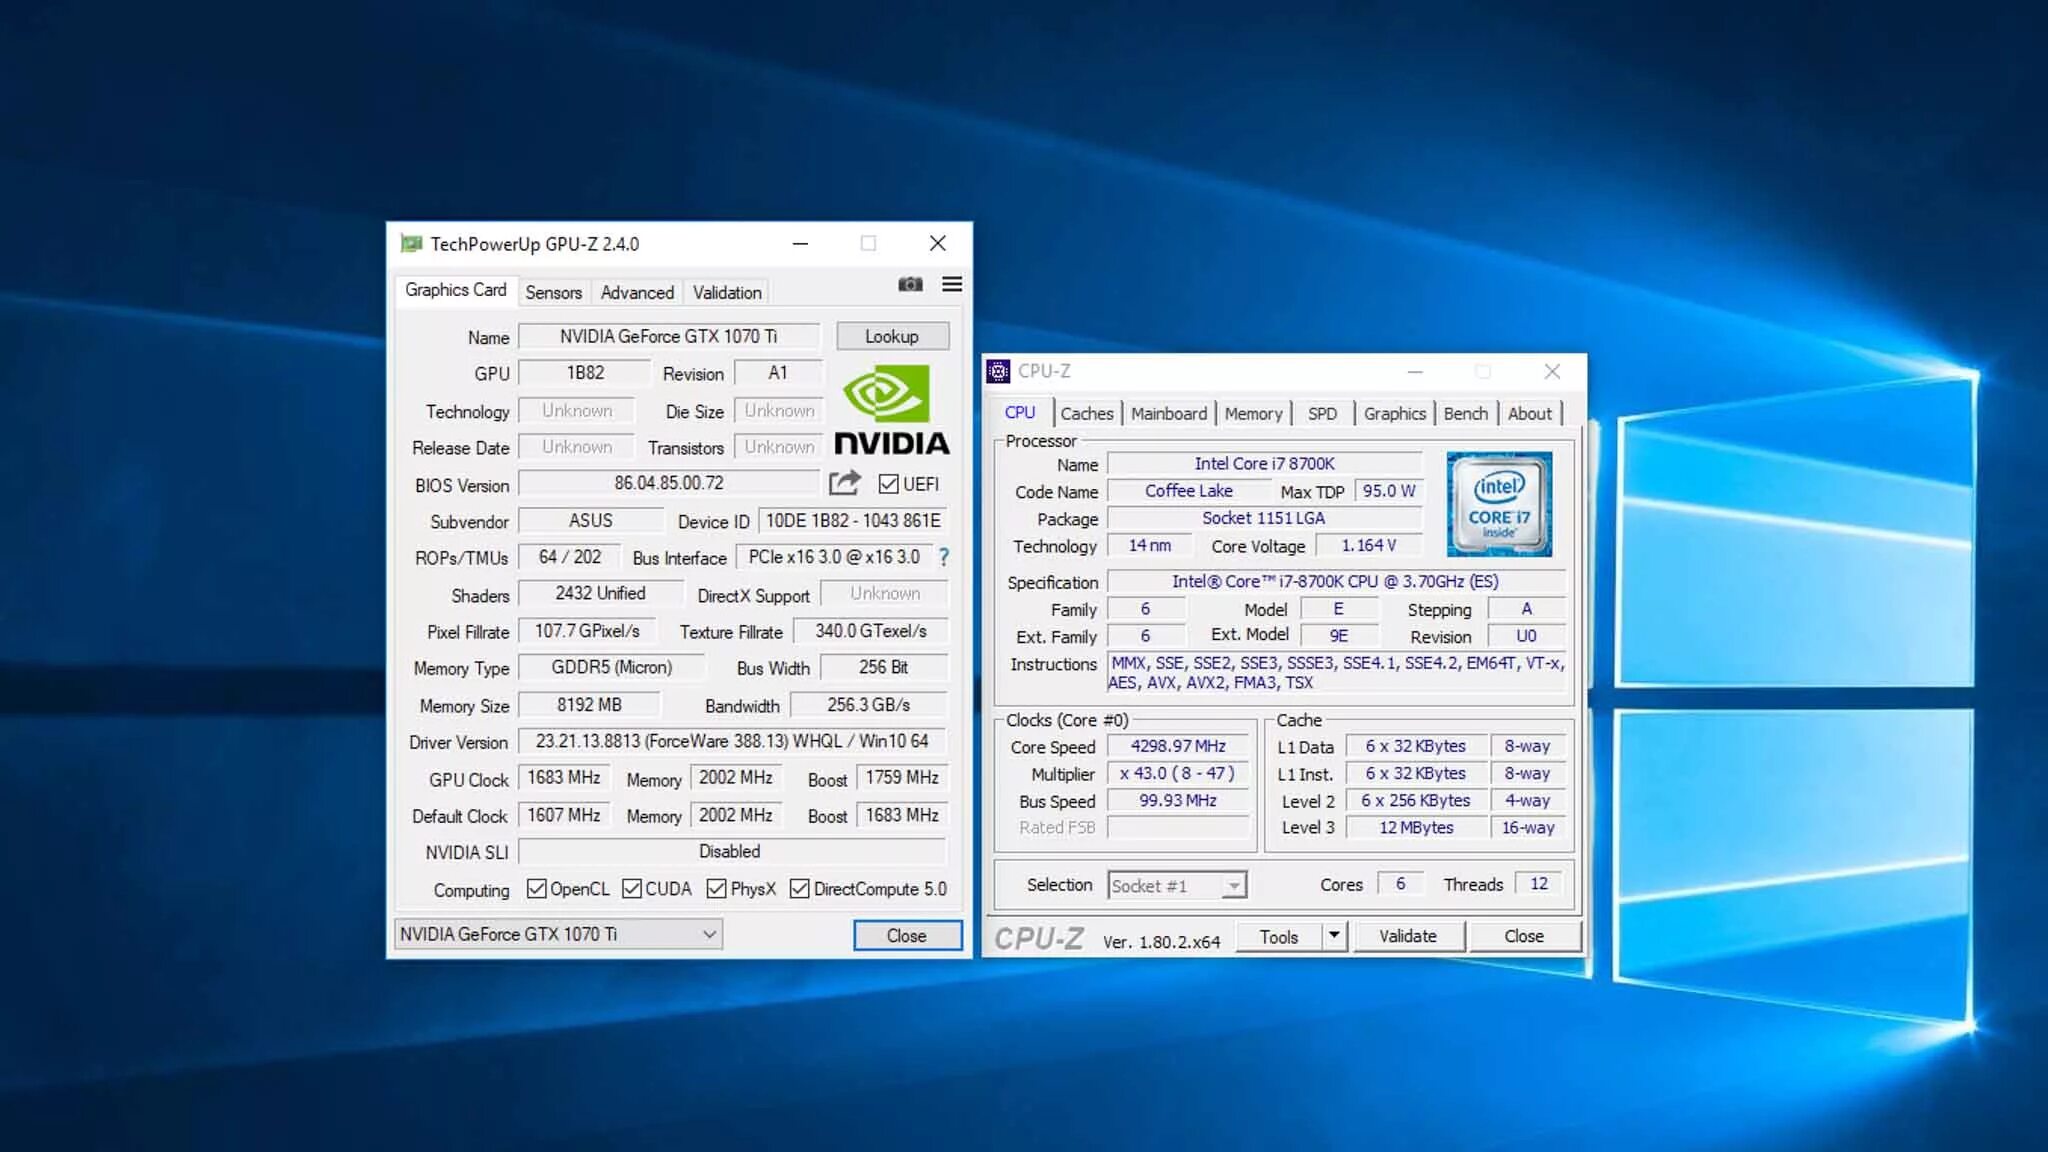
Task: Open the Advanced tab in GPU-Z
Action: (637, 292)
